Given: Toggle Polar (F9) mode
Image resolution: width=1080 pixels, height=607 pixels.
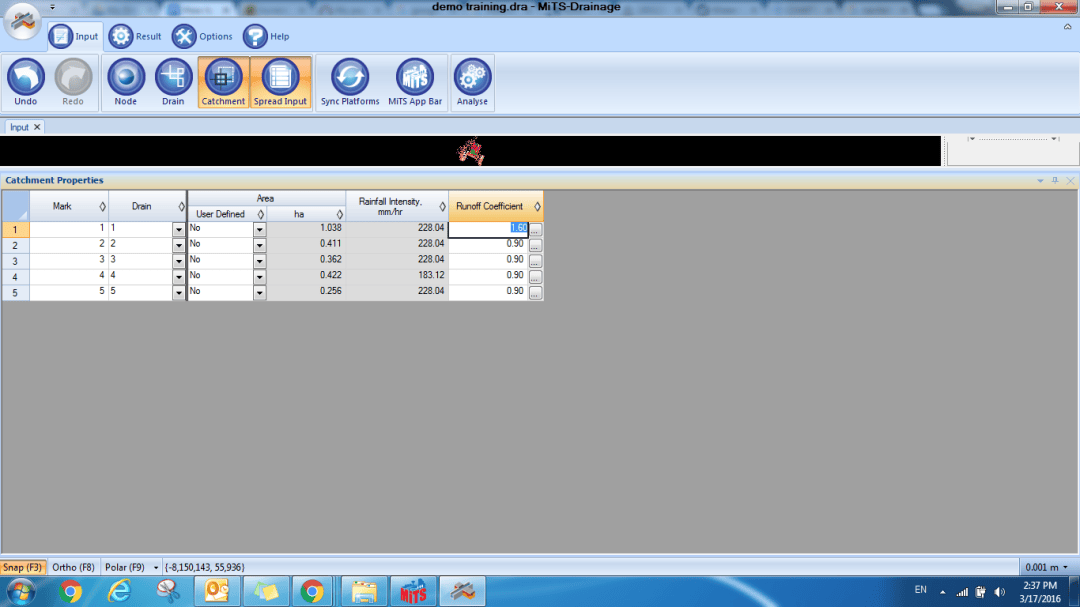Looking at the screenshot, I should click(x=125, y=567).
